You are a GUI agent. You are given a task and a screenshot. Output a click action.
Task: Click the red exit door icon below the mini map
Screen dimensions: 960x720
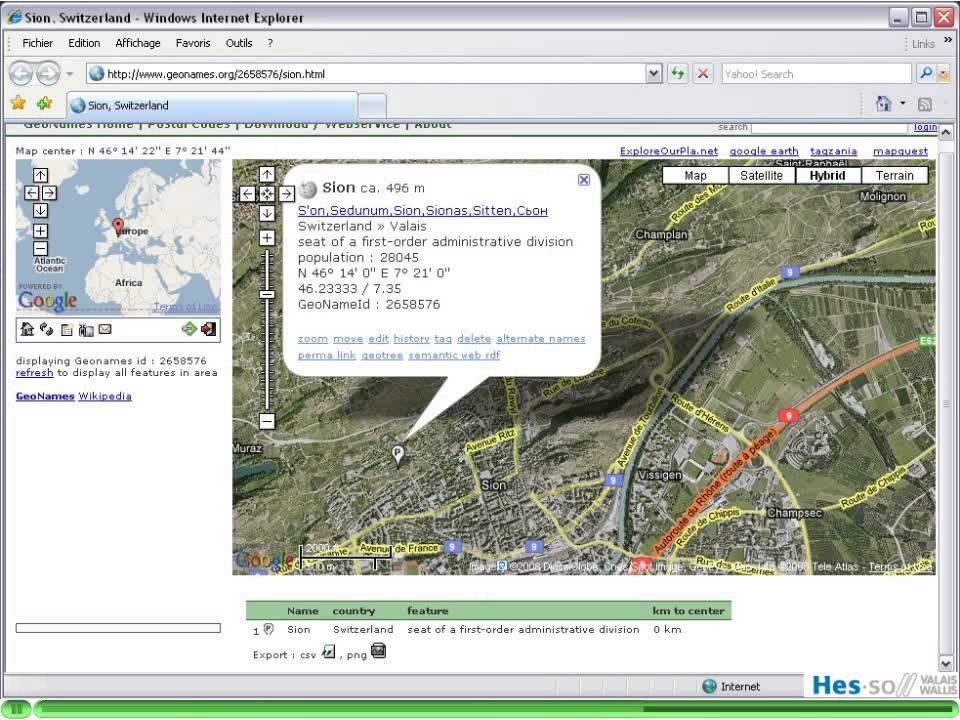208,329
